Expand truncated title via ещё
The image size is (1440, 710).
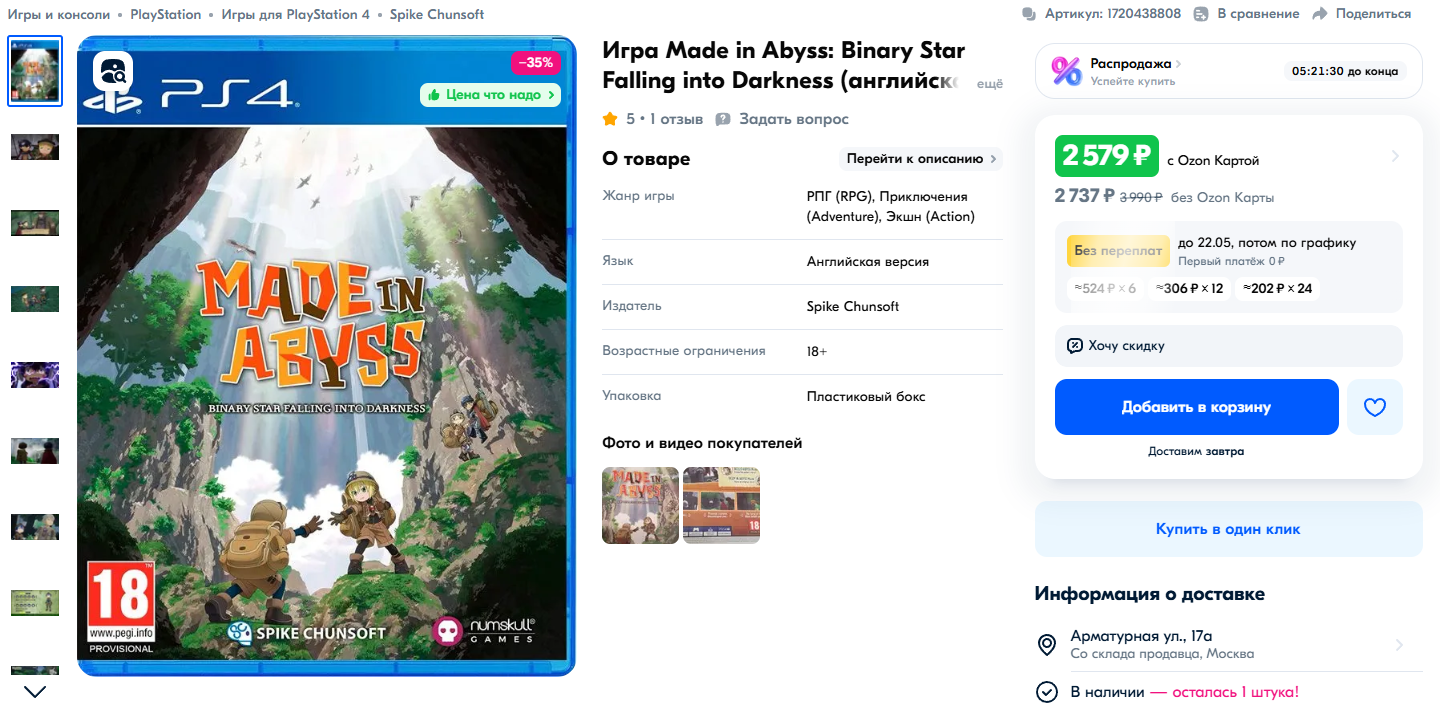tap(989, 84)
